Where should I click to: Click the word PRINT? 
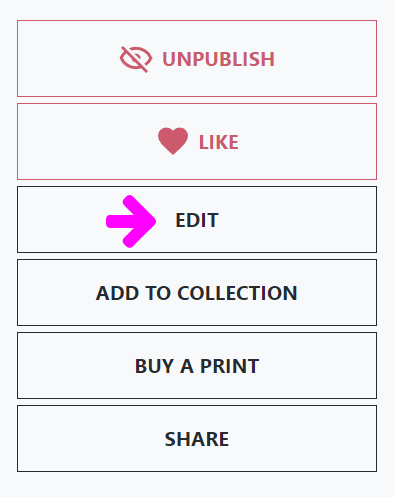229,366
